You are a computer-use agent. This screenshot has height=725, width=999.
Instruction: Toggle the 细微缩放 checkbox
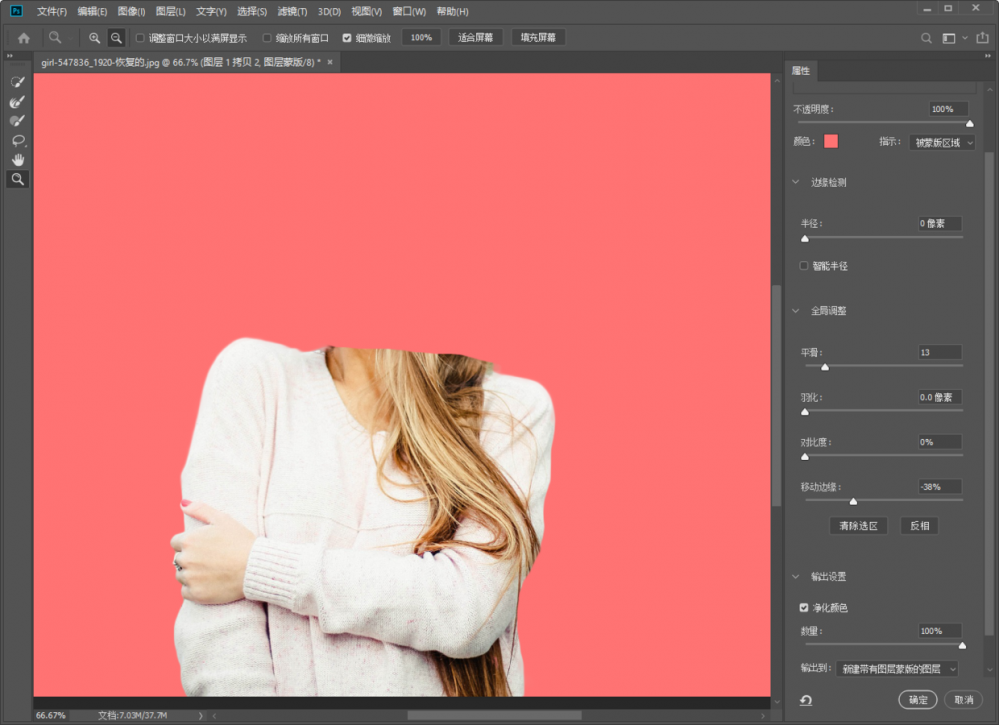(x=347, y=38)
